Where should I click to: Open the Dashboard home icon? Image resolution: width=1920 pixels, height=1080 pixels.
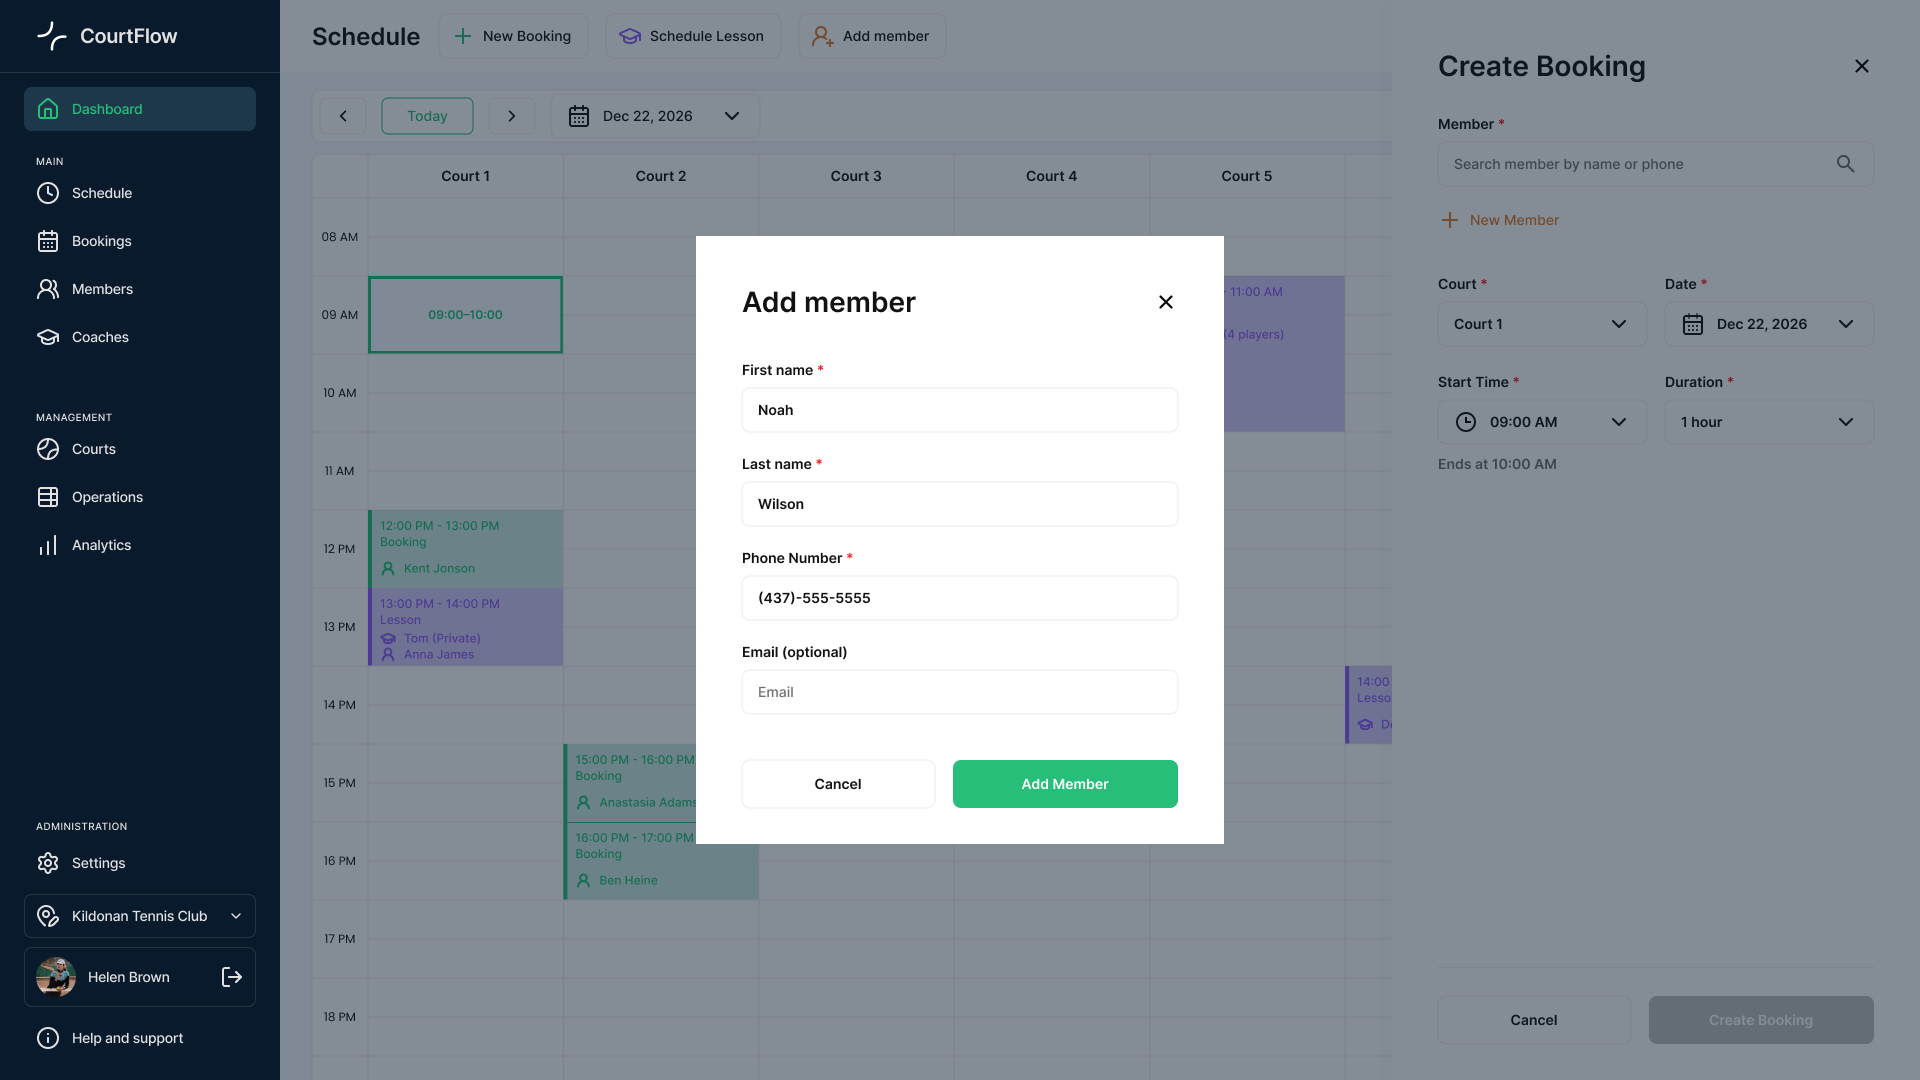pos(48,109)
